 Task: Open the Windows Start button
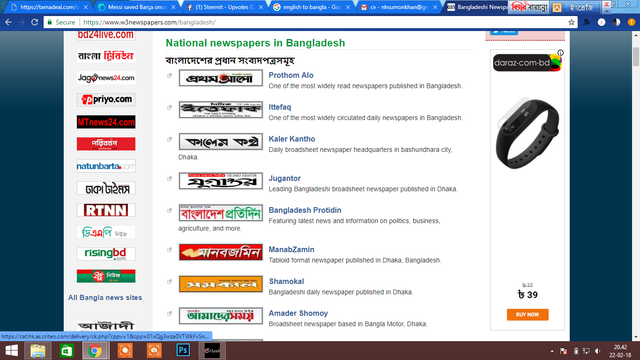pyautogui.click(x=11, y=351)
